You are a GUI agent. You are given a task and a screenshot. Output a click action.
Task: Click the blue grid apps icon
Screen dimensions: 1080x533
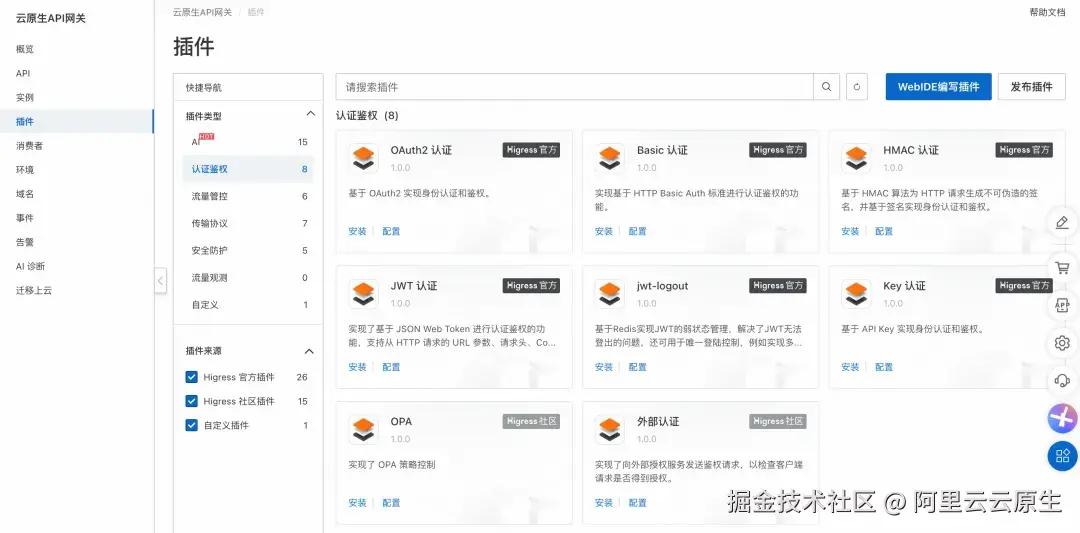point(1062,456)
